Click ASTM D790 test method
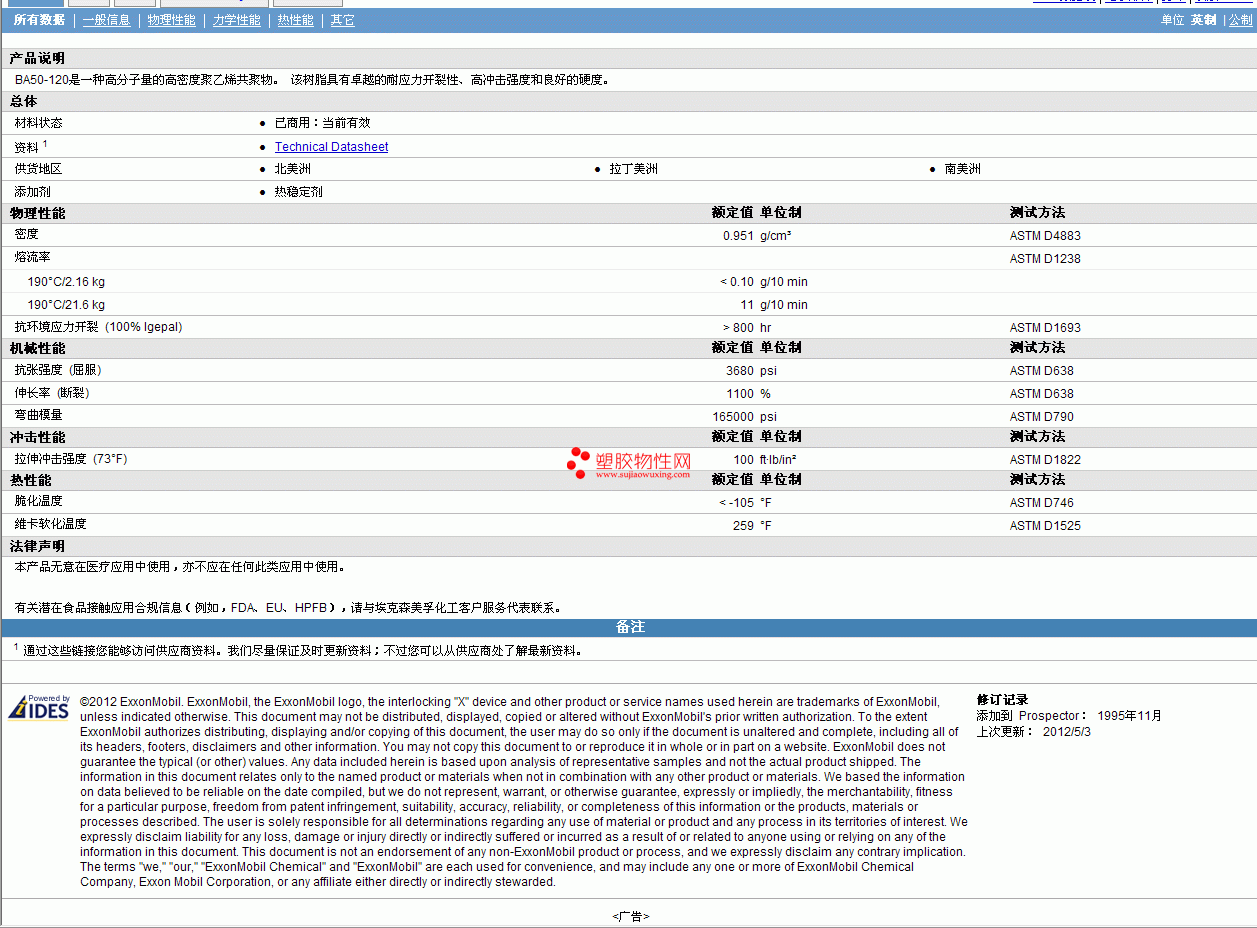 coord(1042,417)
